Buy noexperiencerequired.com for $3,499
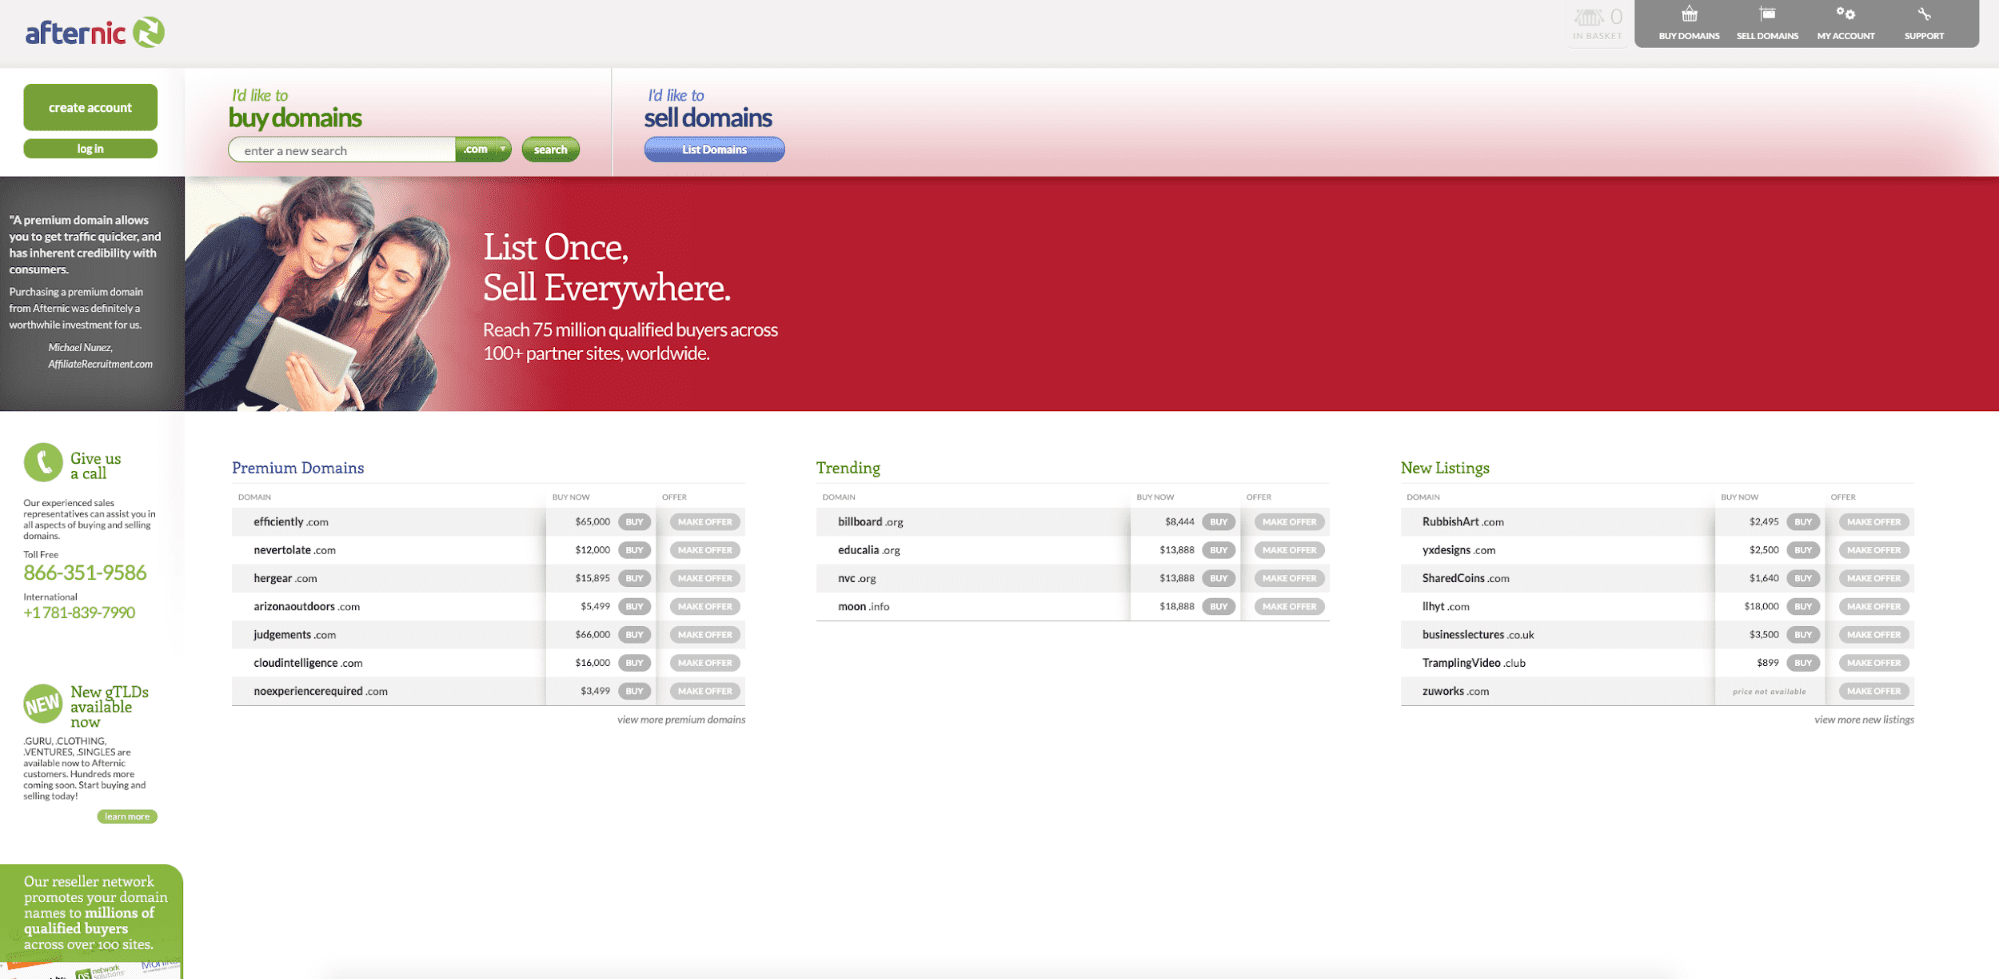Screen dimensions: 1999x979 tap(634, 691)
